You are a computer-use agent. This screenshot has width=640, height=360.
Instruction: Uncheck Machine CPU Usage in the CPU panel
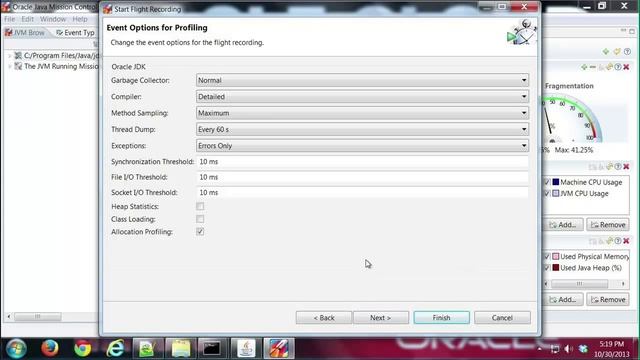547,182
